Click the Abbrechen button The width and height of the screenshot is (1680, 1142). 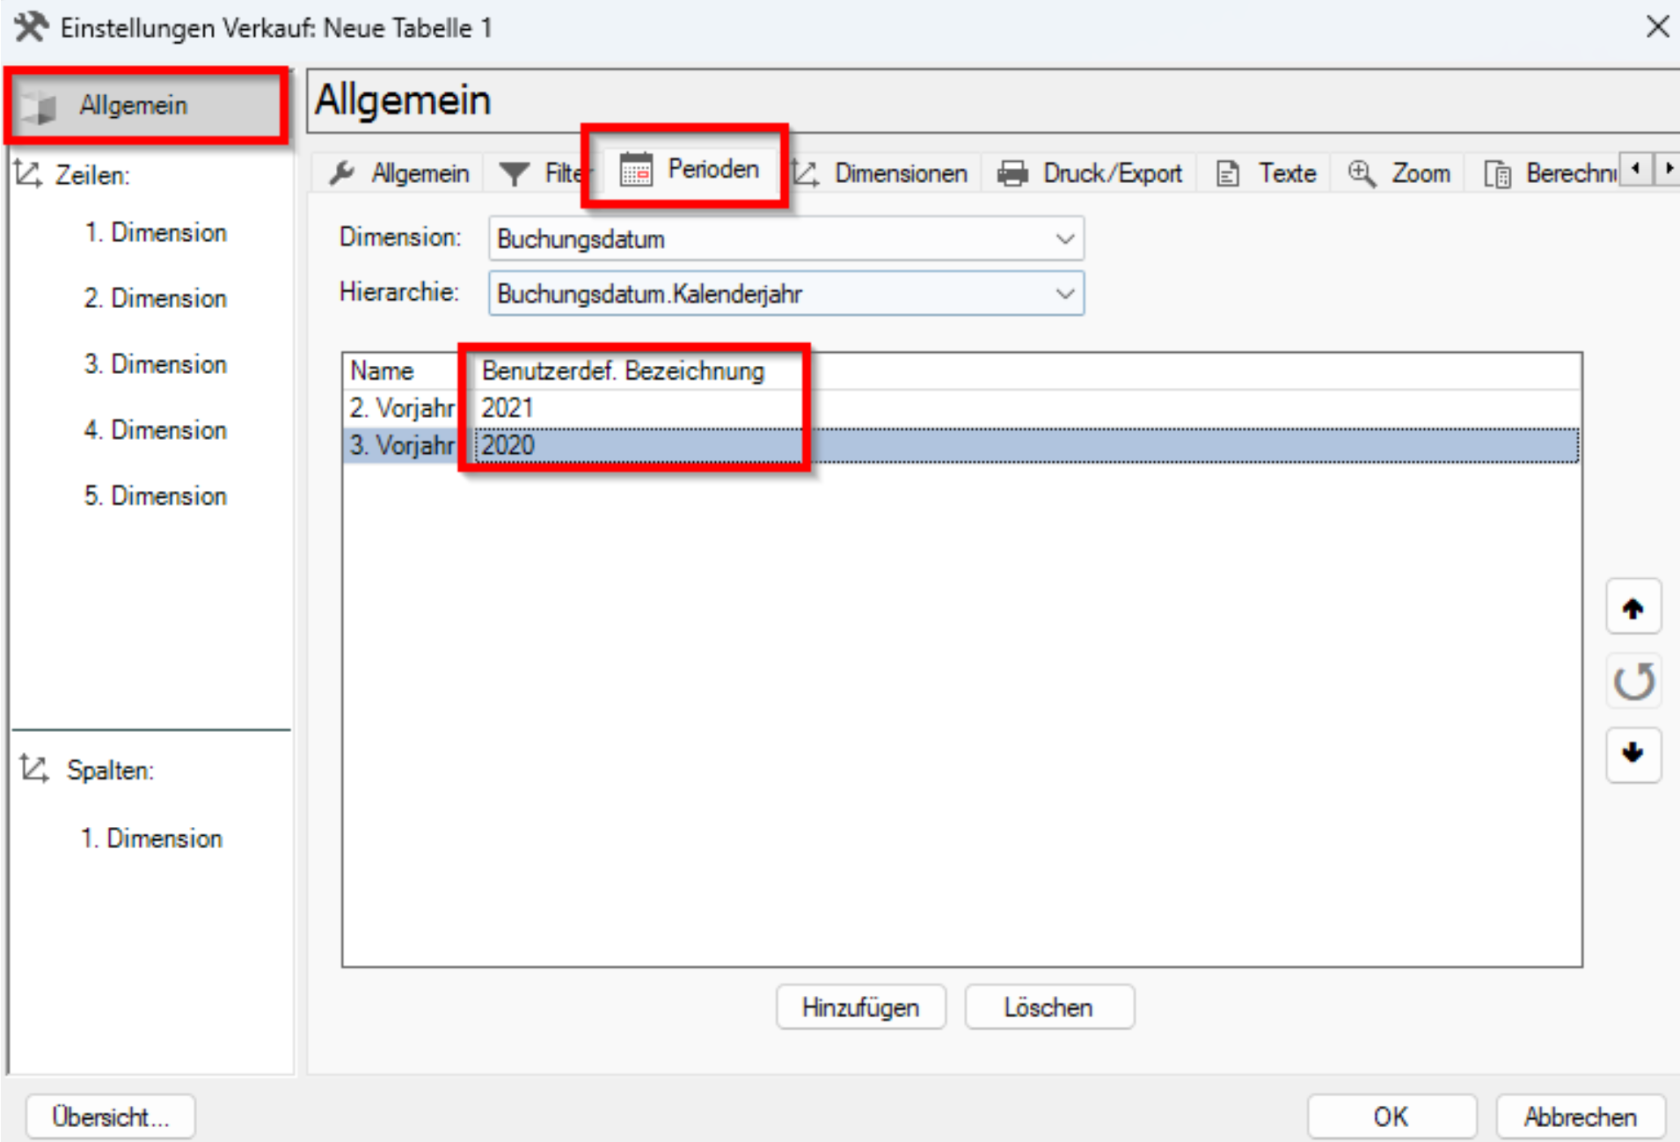pos(1580,1116)
